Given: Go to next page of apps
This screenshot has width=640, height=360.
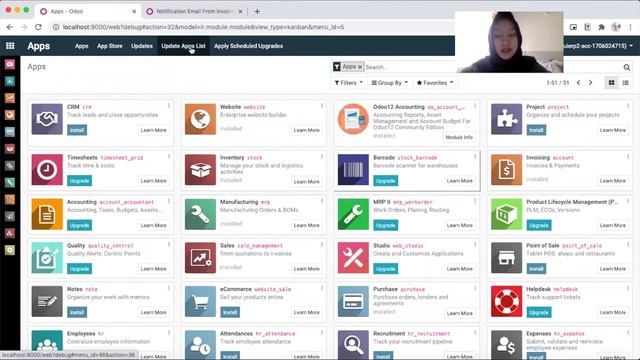Looking at the screenshot, I should pos(590,83).
